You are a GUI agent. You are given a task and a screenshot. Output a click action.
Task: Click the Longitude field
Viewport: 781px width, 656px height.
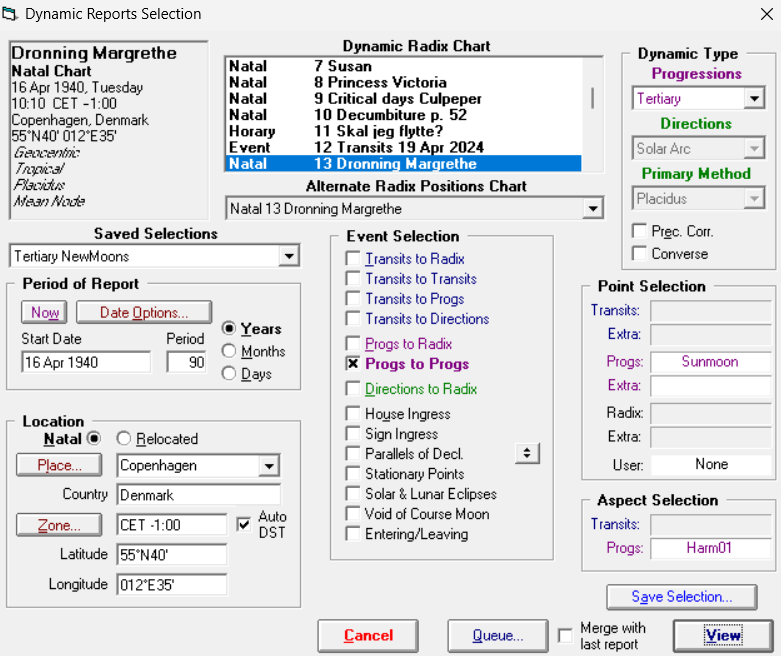[172, 585]
